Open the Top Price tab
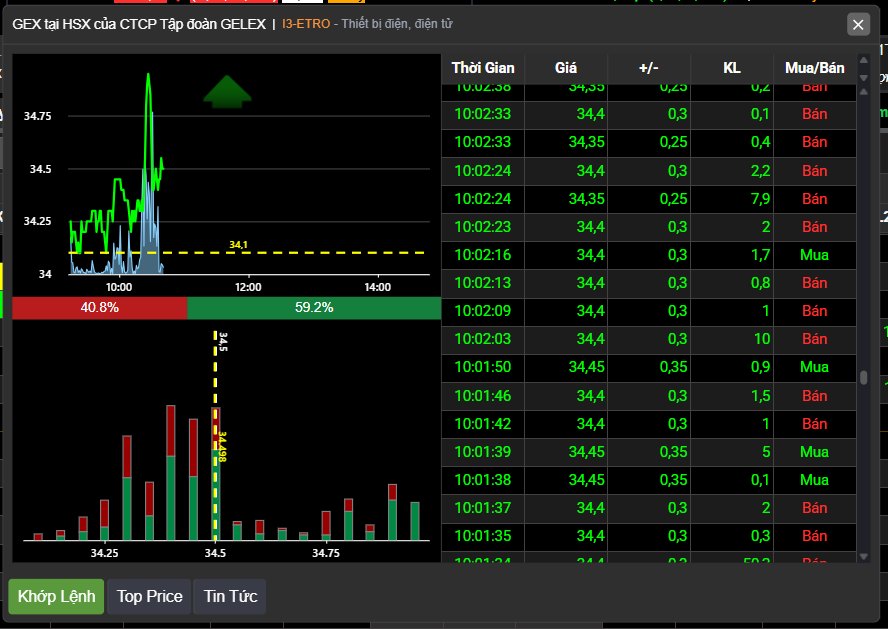This screenshot has width=888, height=629. (150, 596)
